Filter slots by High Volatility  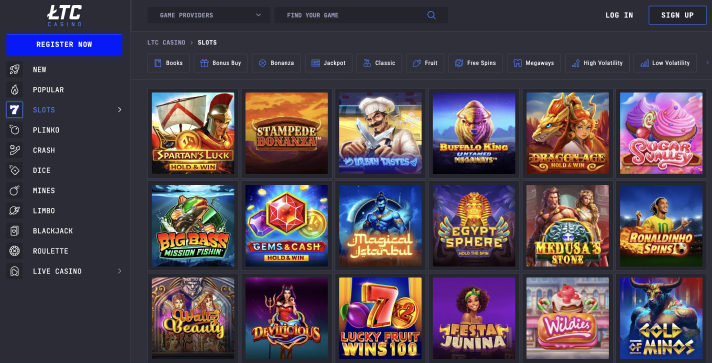(x=597, y=63)
